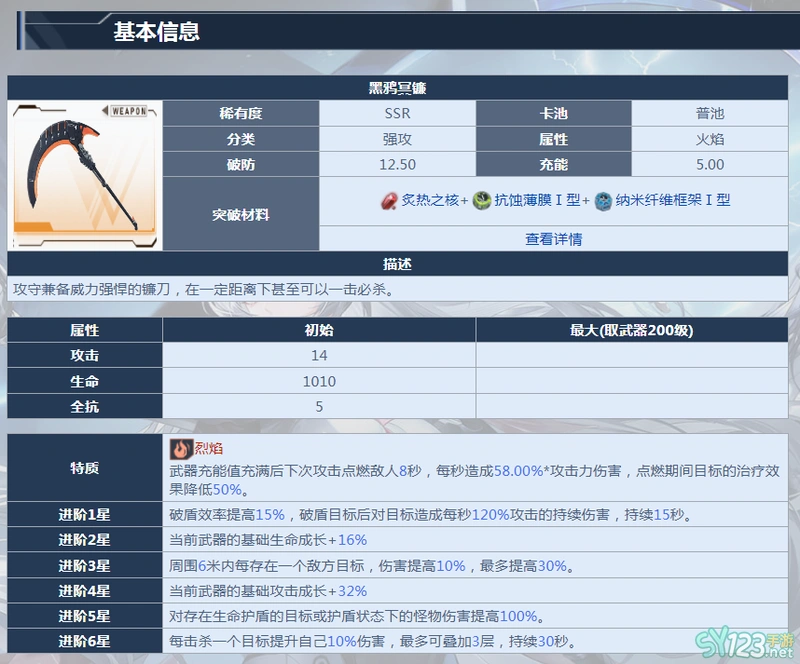Click the 基础攻击成长+32% text
Image resolution: width=800 pixels, height=664 pixels.
tap(268, 591)
